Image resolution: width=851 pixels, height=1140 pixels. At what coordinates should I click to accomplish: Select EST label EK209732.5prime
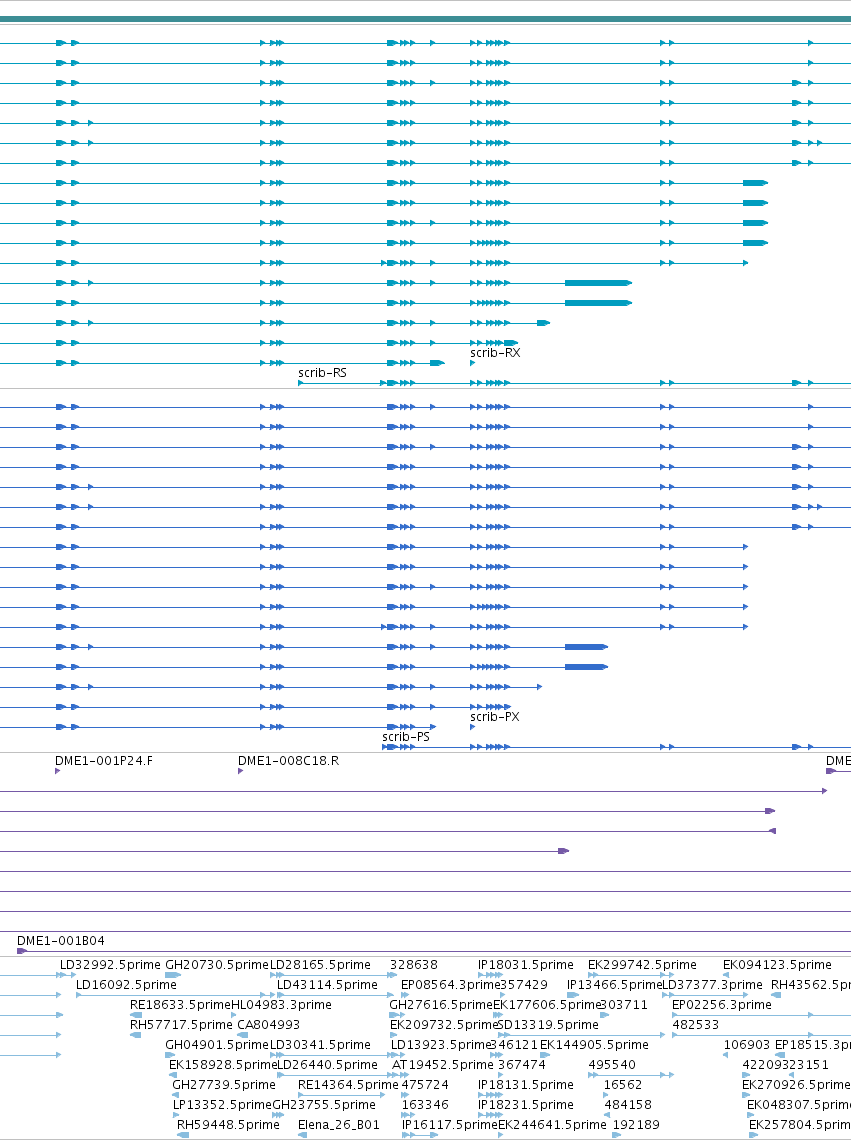[444, 1024]
